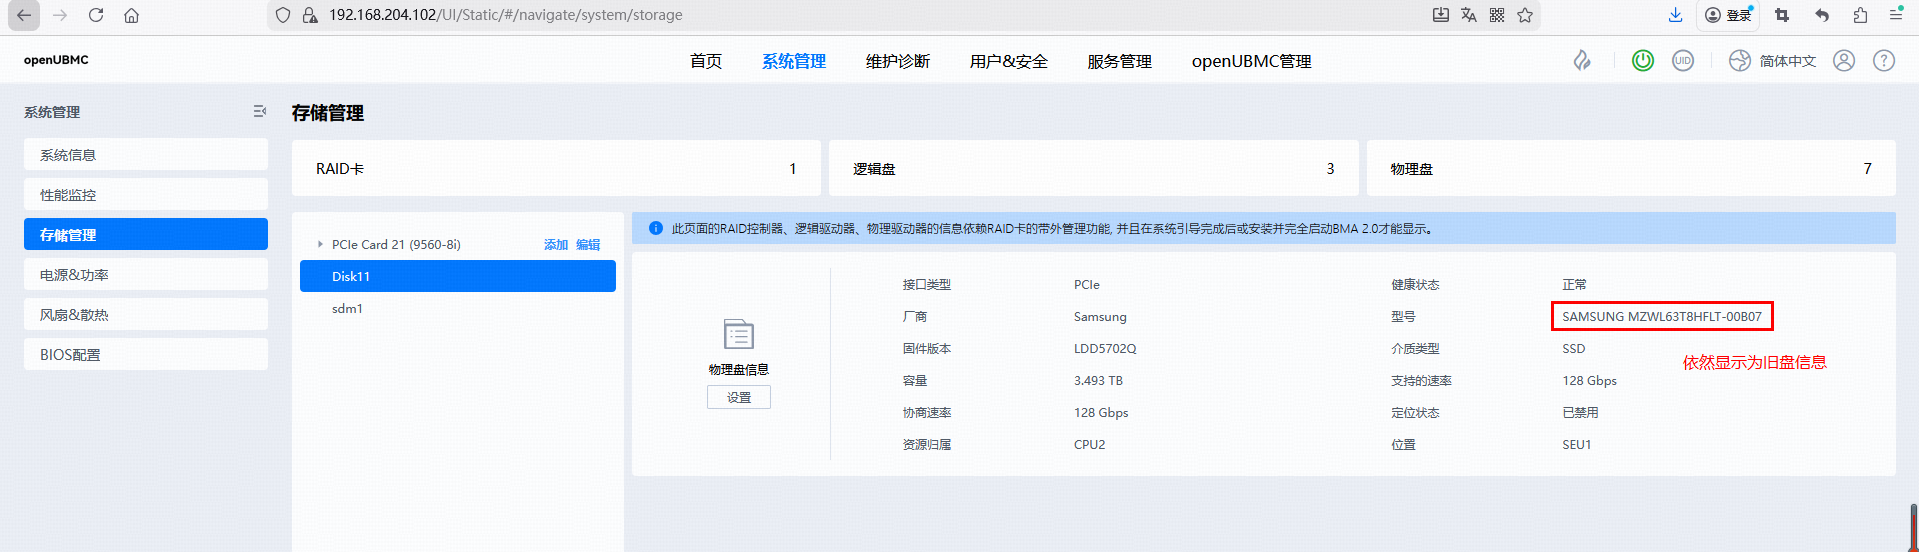1919x552 pixels.
Task: Click the alarm flame icon in header
Action: point(1582,61)
